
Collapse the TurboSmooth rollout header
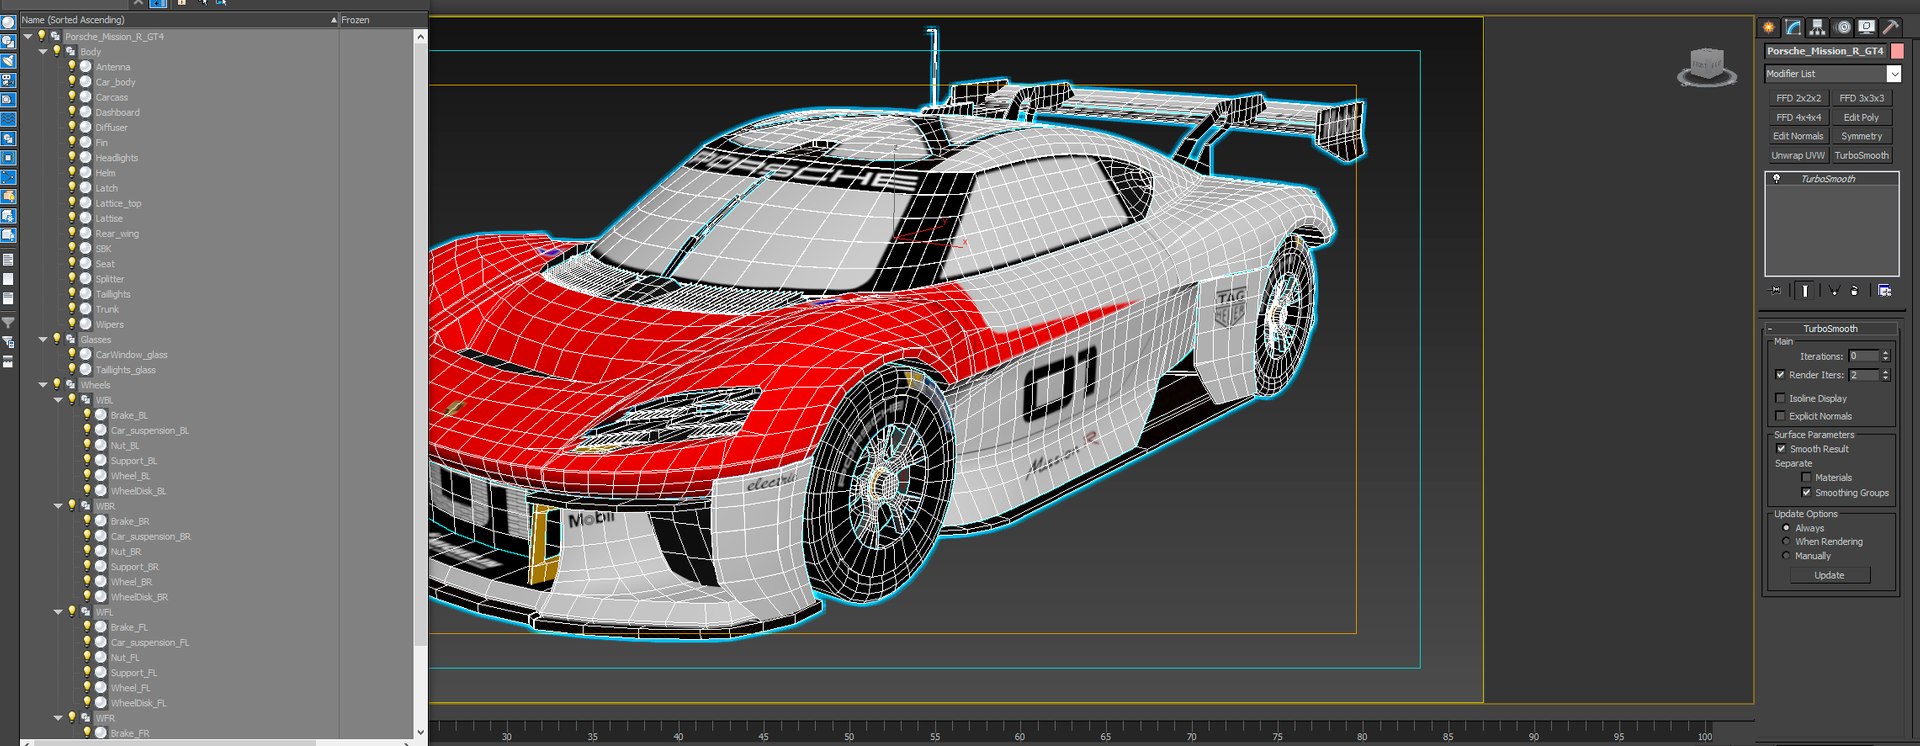pyautogui.click(x=1830, y=328)
